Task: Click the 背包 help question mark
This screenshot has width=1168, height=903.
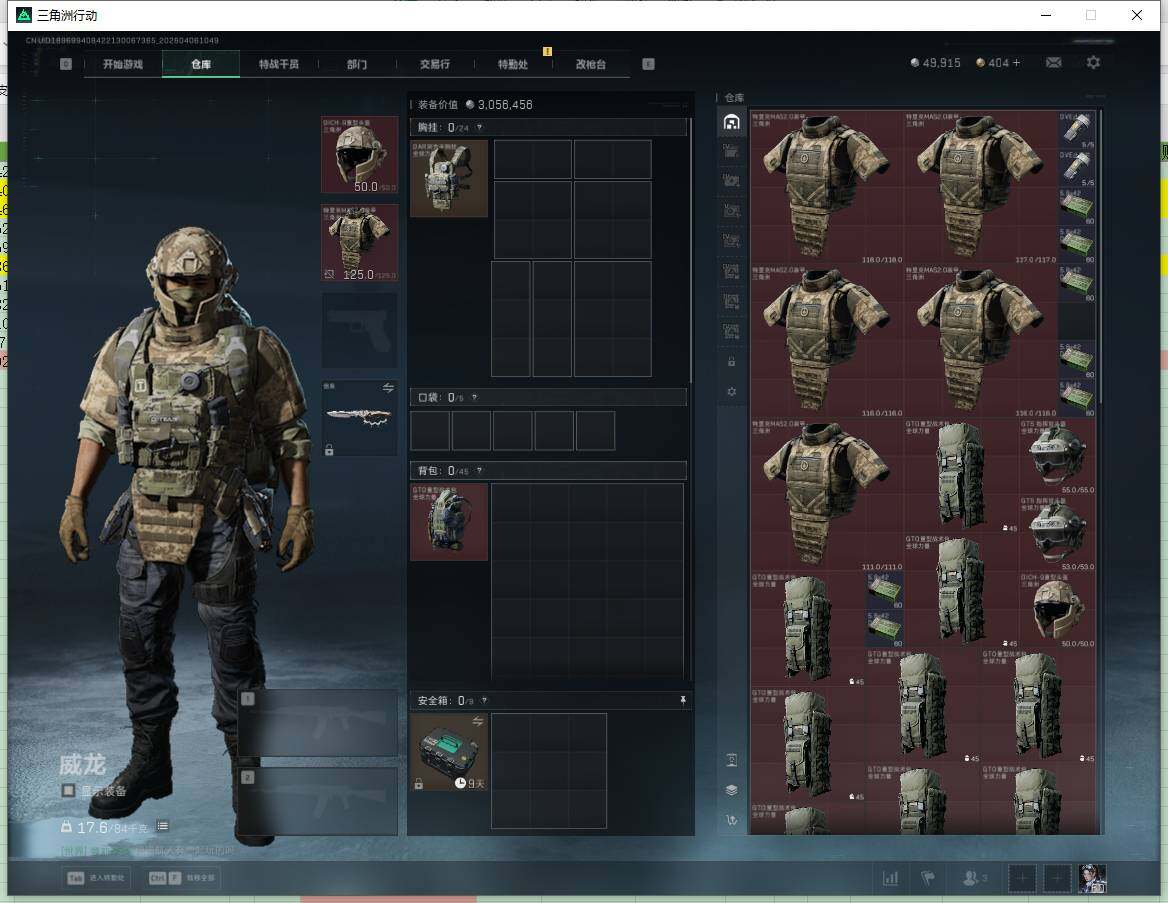Action: pyautogui.click(x=479, y=470)
